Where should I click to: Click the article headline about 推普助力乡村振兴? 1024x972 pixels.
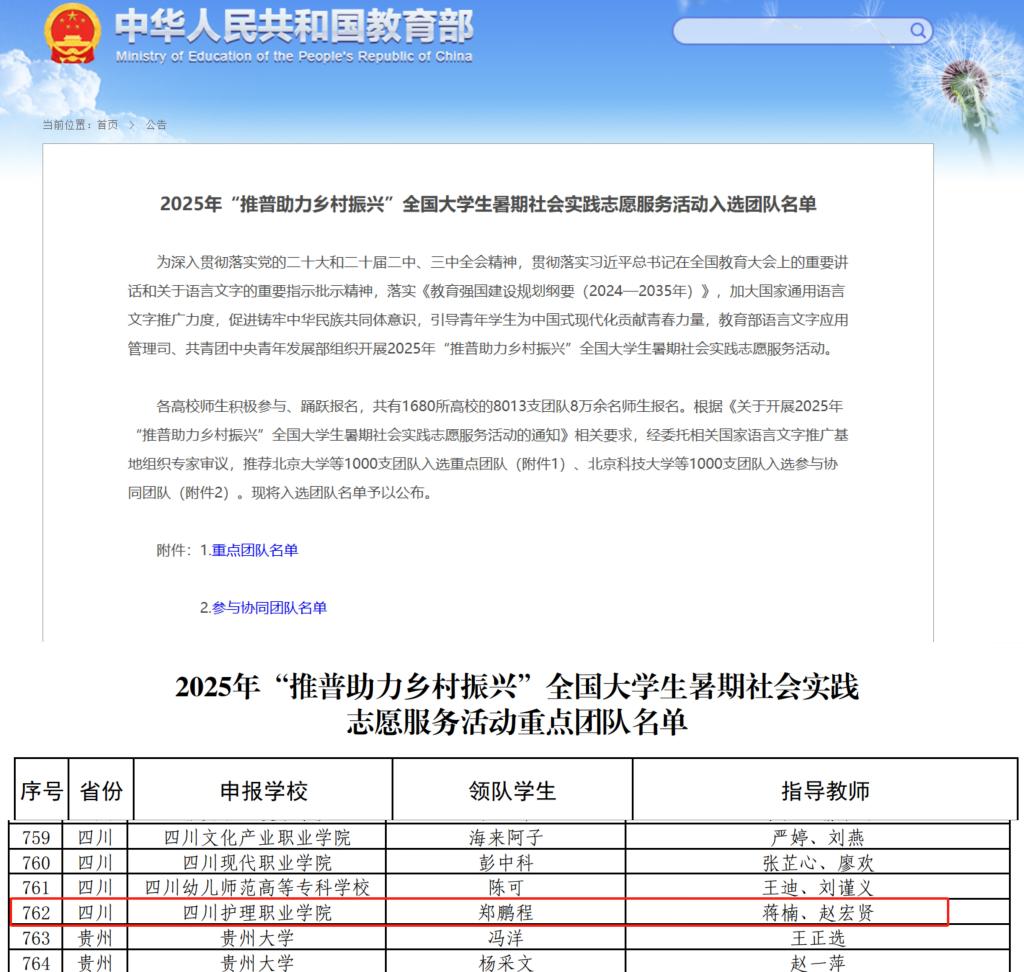point(488,204)
